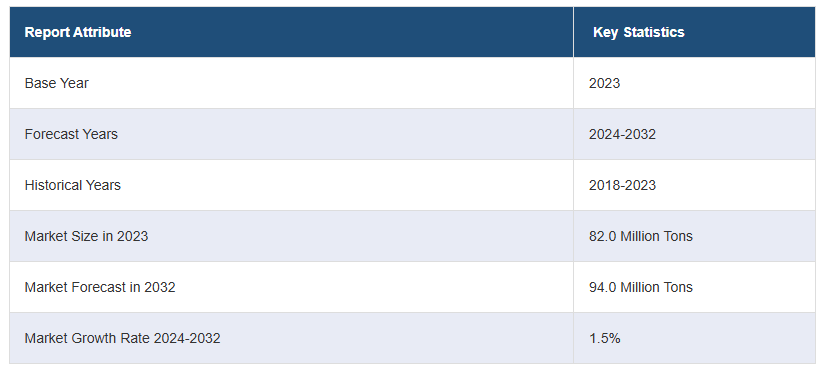Click the 2023 base year value
822x378 pixels.
604,83
